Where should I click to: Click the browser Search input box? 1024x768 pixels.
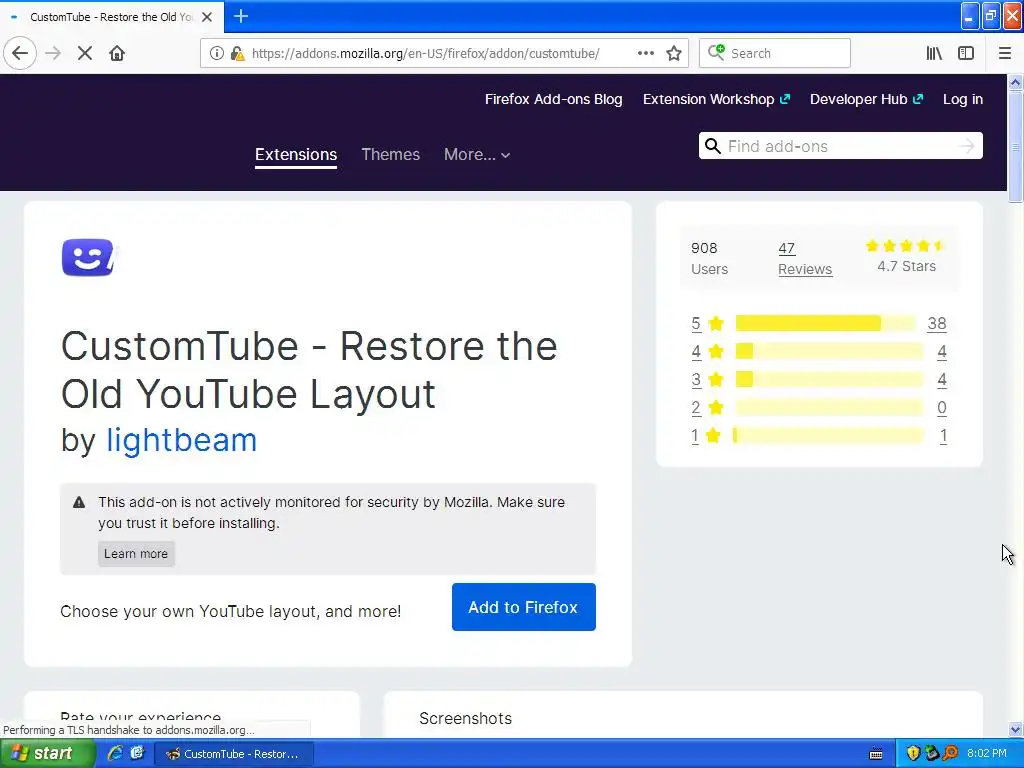[x=775, y=53]
